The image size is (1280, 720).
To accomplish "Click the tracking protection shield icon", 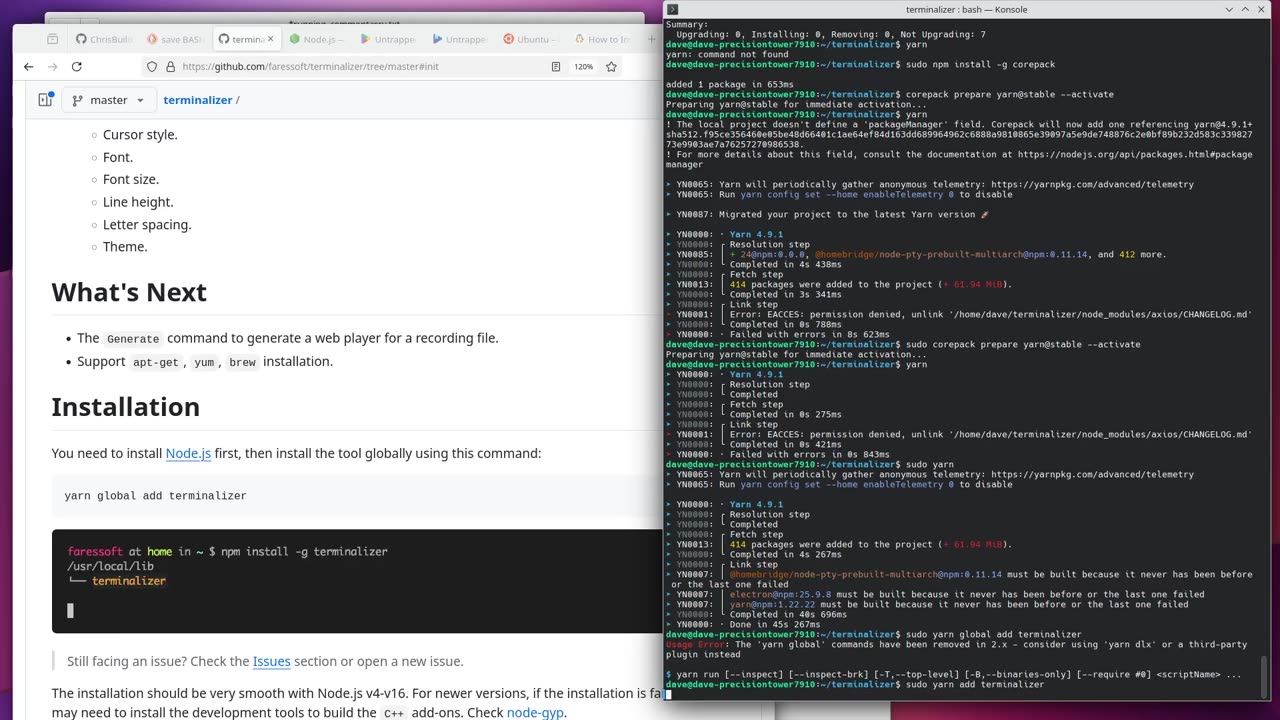I will [x=152, y=67].
